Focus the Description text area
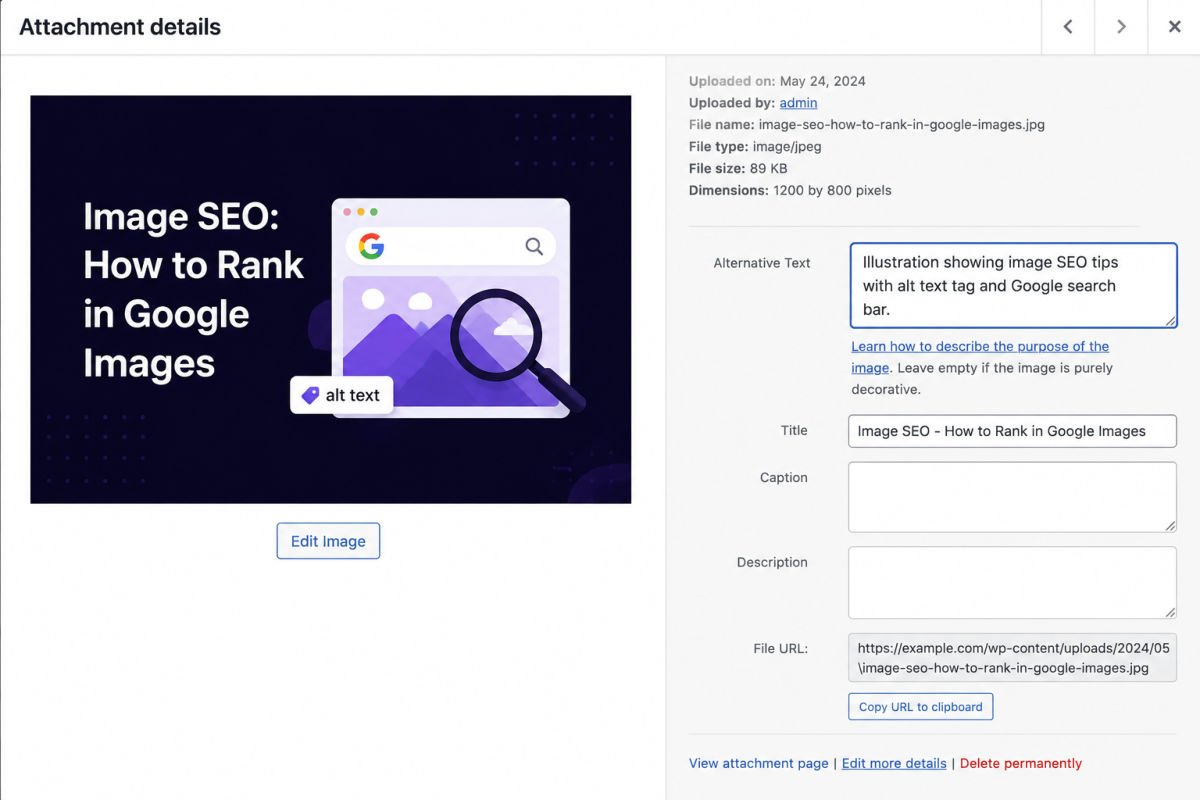The image size is (1200, 800). [x=1012, y=582]
